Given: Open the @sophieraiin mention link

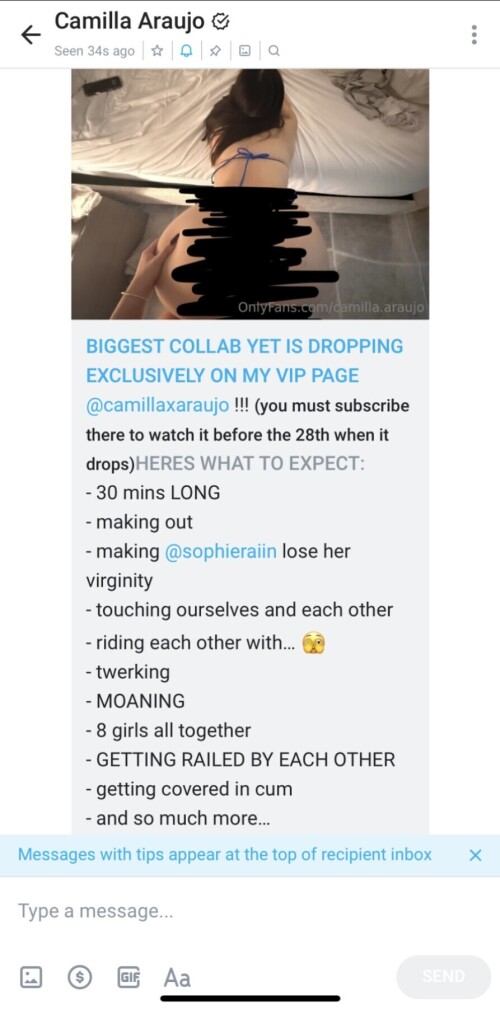Looking at the screenshot, I should (x=221, y=552).
